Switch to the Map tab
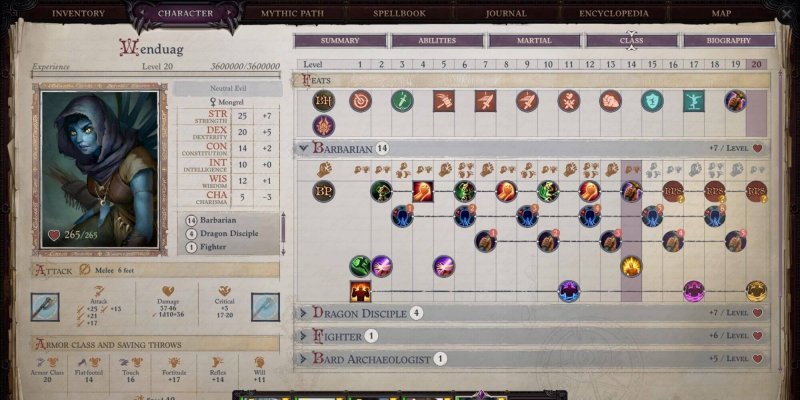 tap(721, 13)
